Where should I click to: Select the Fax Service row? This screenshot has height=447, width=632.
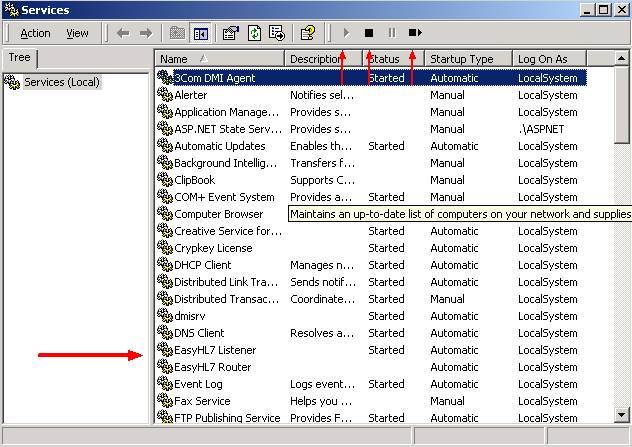pos(371,401)
